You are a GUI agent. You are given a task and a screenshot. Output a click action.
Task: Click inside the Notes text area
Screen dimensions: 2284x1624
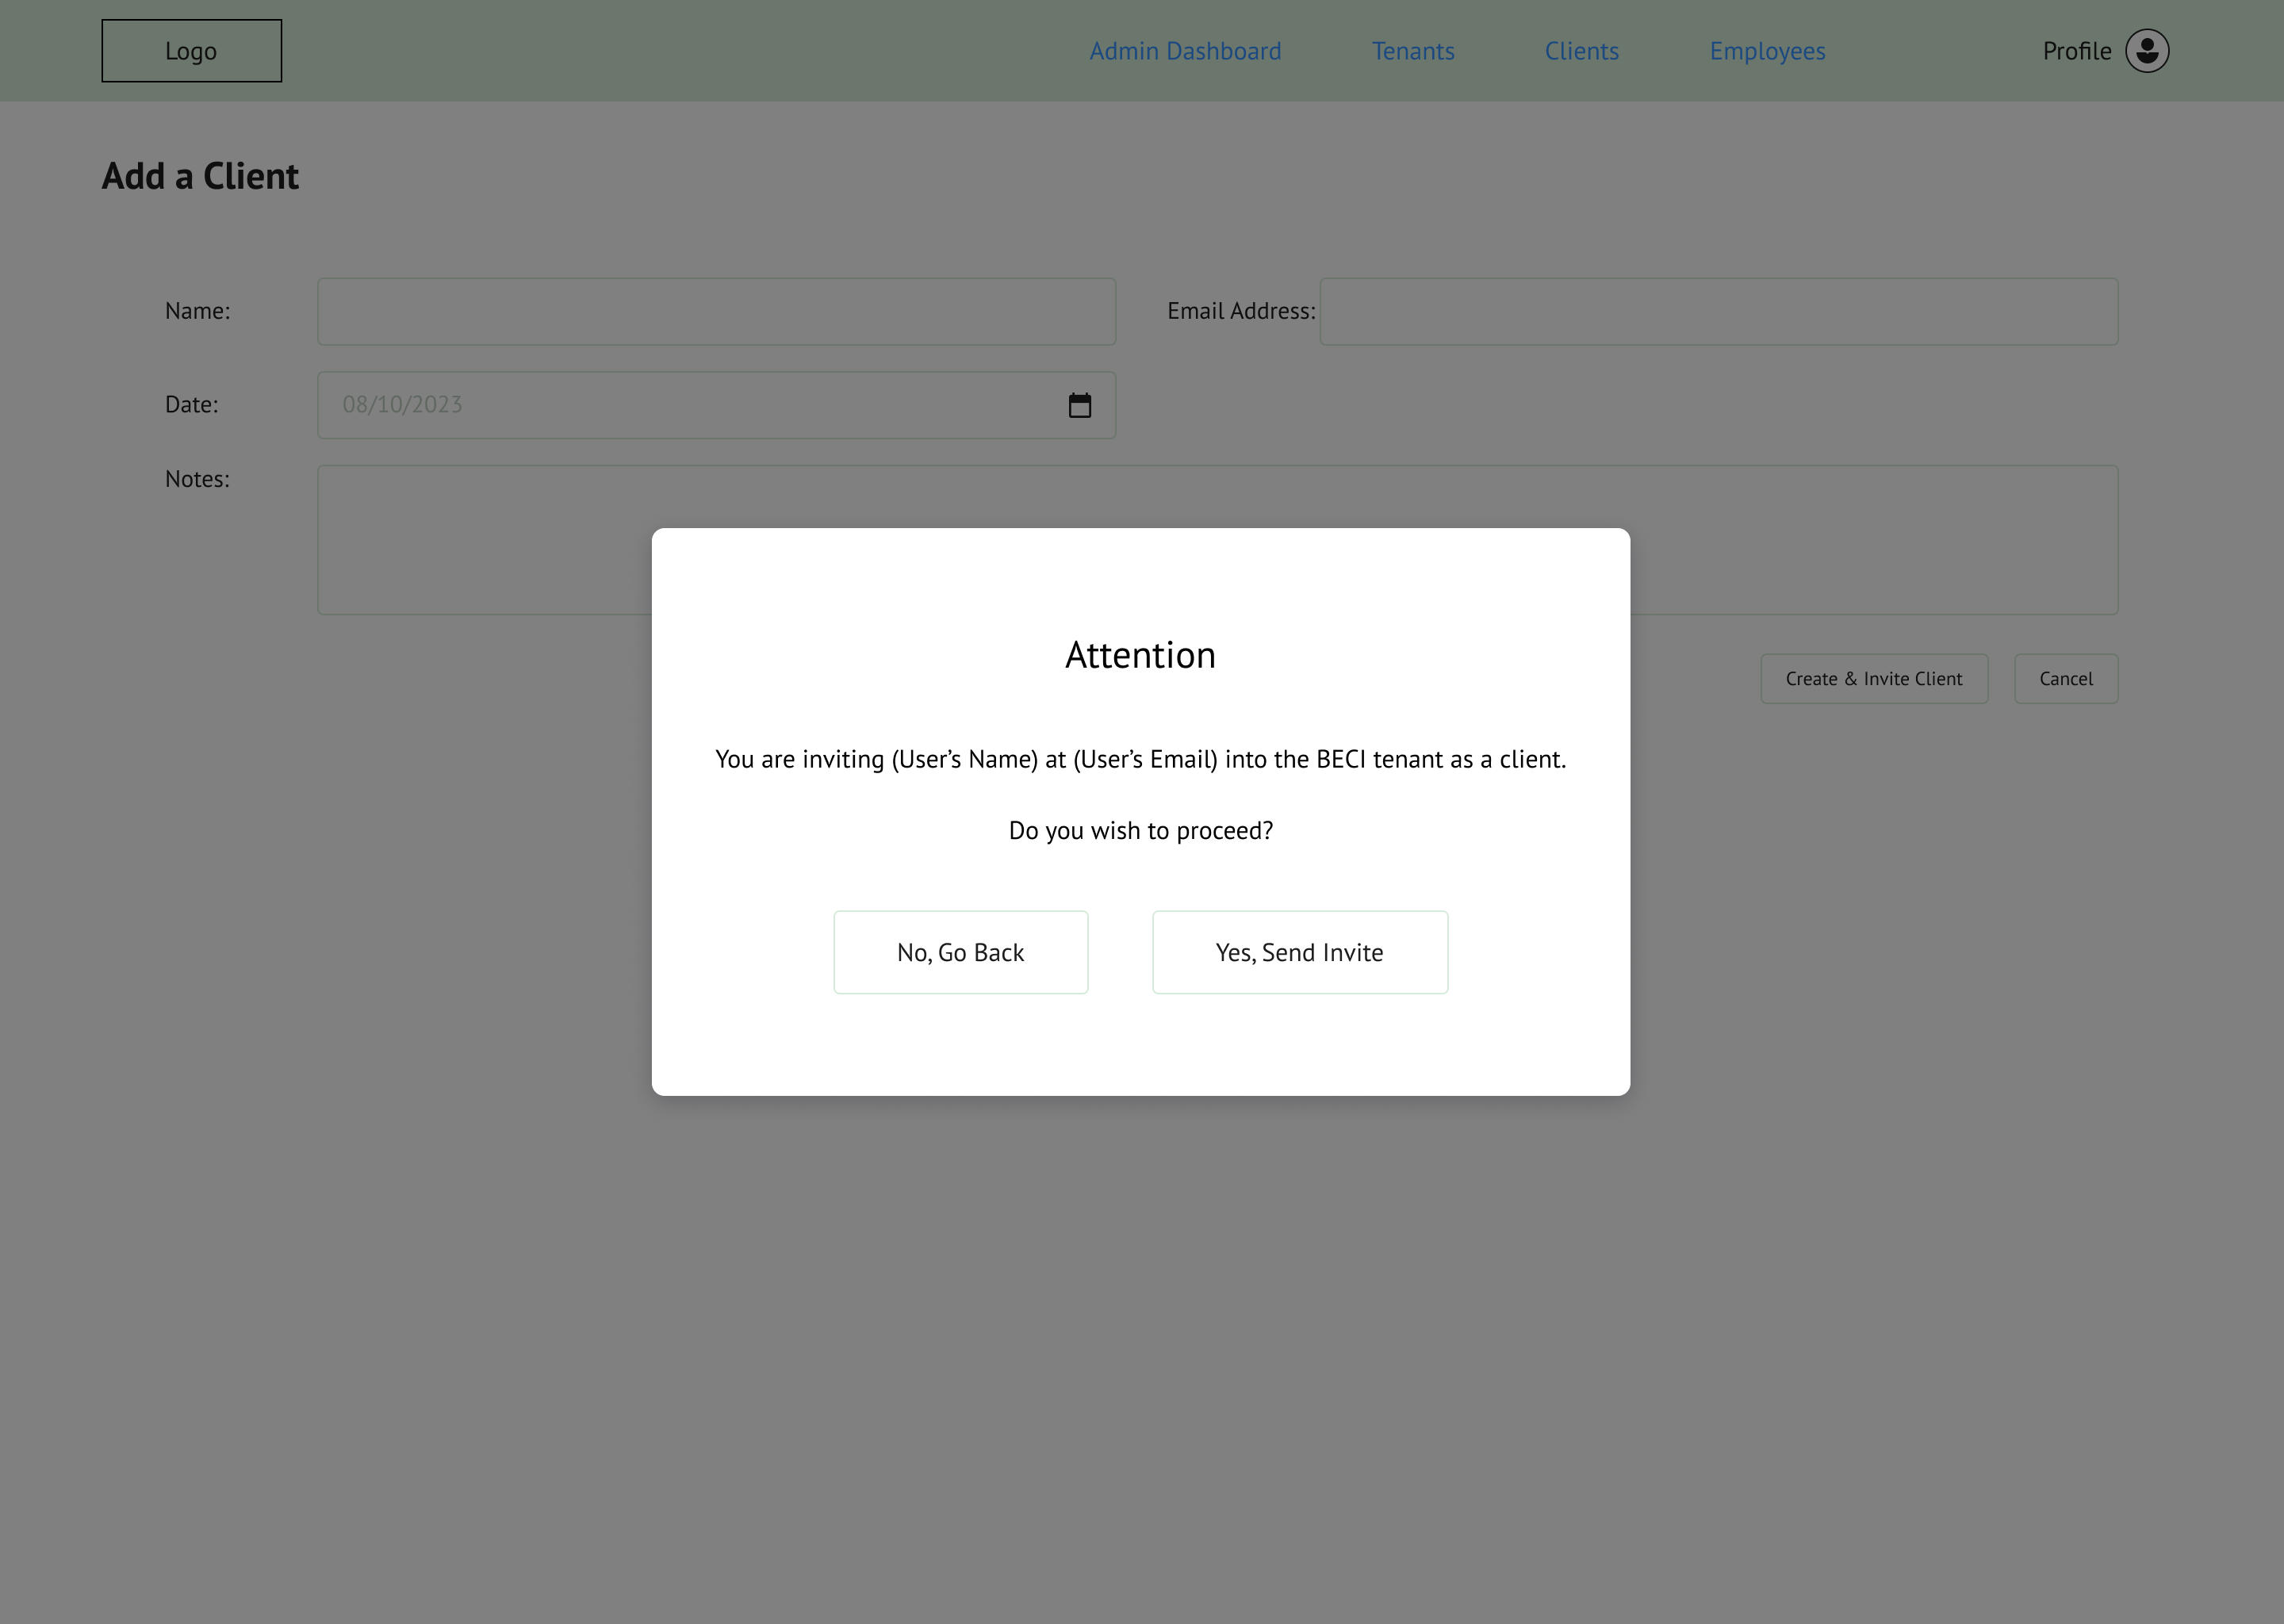point(480,540)
